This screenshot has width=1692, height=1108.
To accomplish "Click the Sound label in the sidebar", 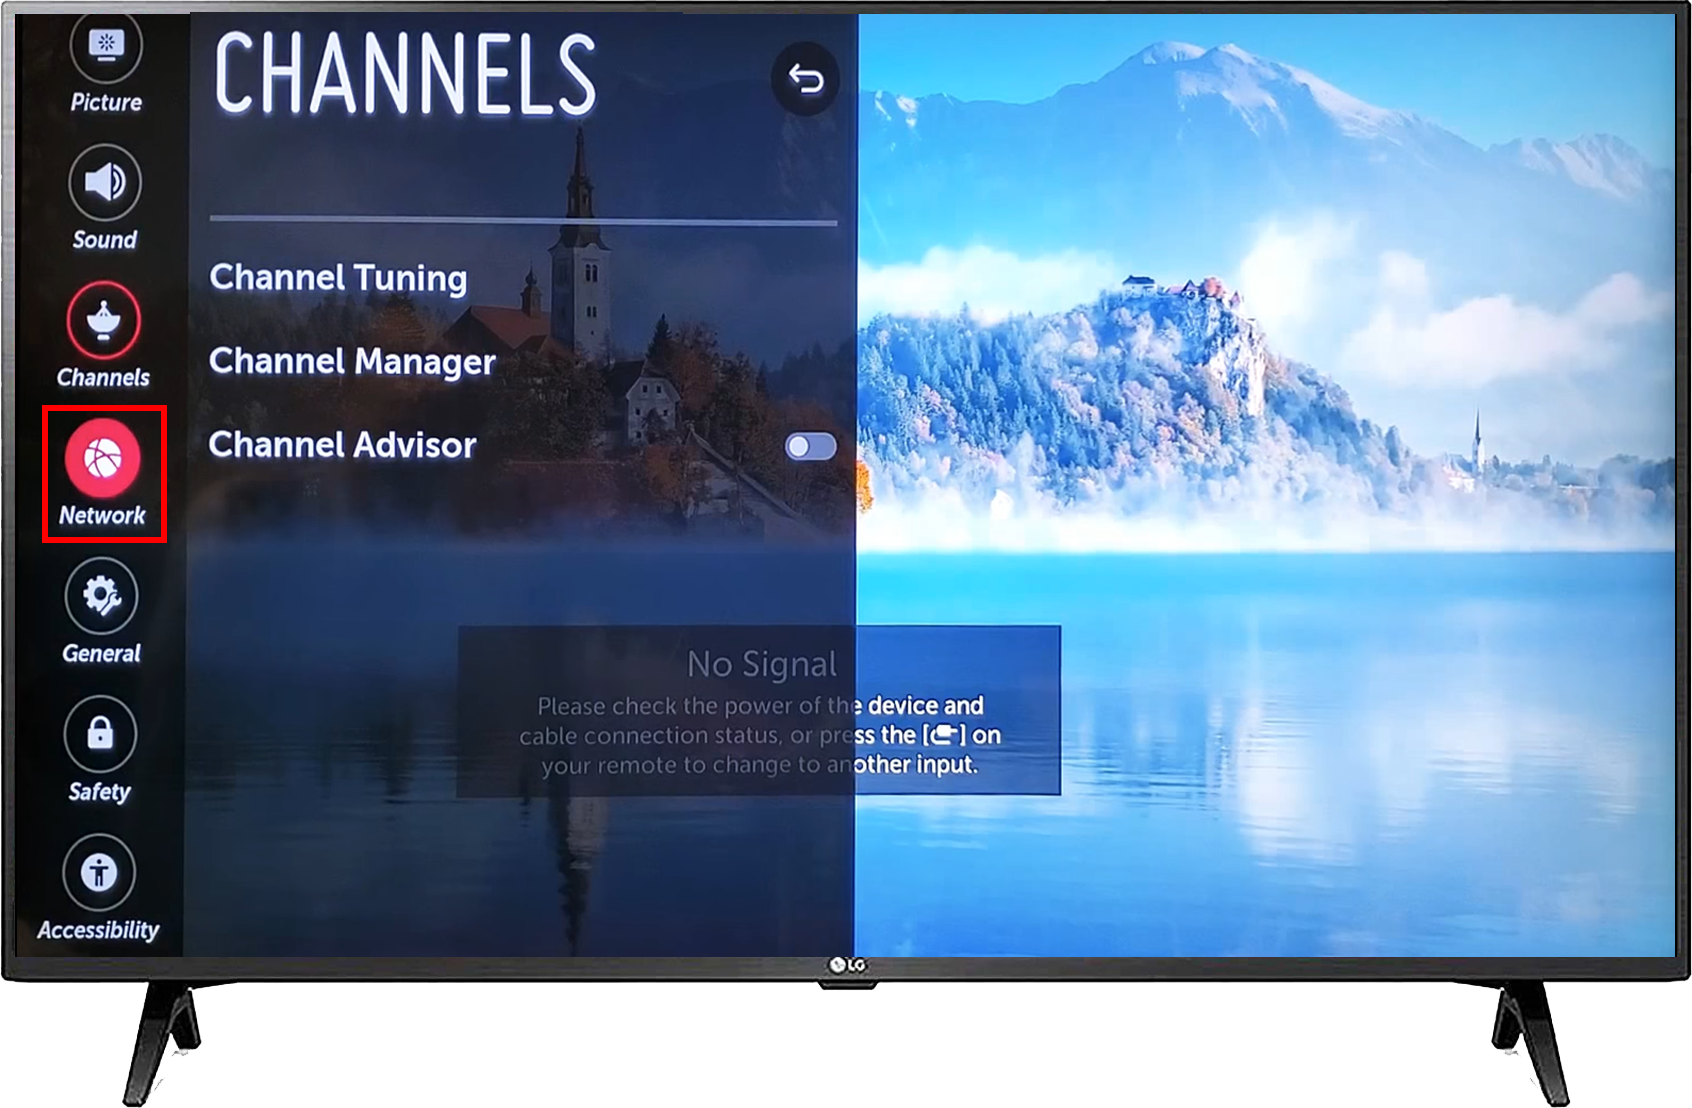I will click(x=105, y=240).
